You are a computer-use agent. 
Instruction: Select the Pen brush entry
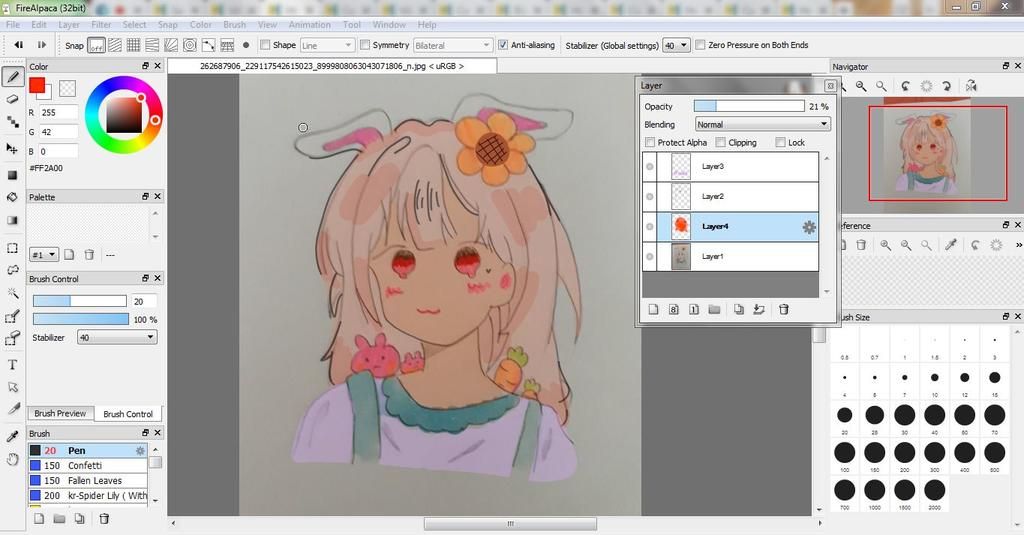[88, 451]
